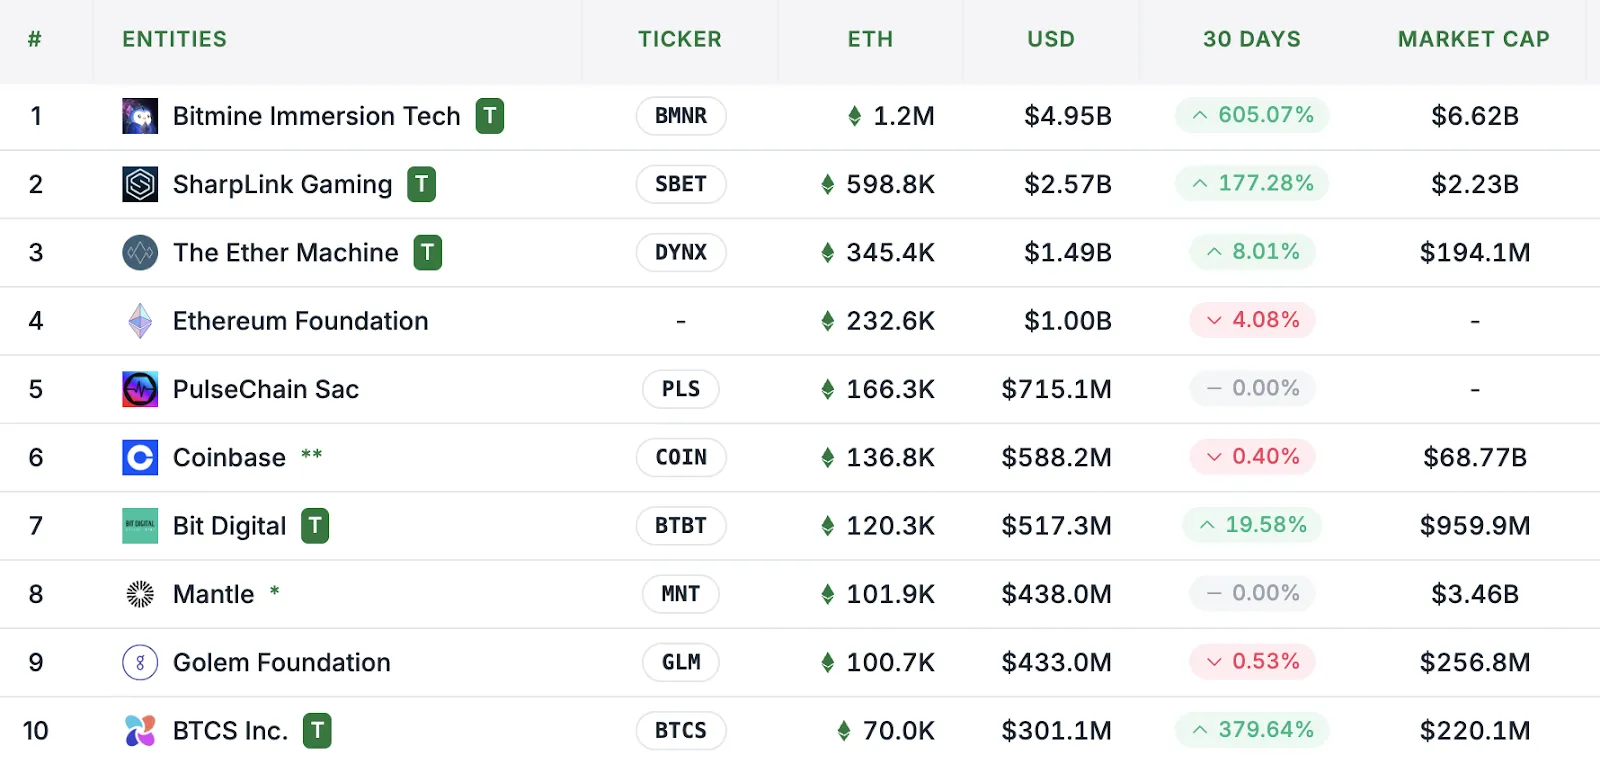This screenshot has width=1600, height=764.
Task: Click the red 4.08% change badge
Action: pyautogui.click(x=1252, y=320)
